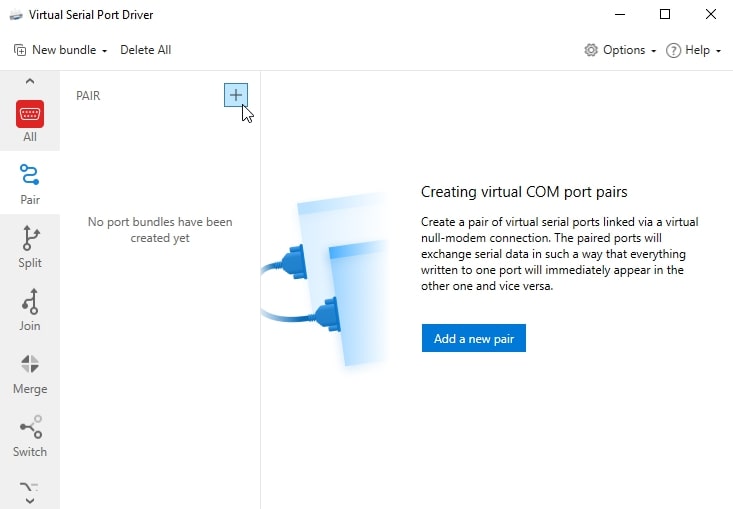Click the Add a new pair button
Screen dimensions: 733x509
pyautogui.click(x=474, y=338)
